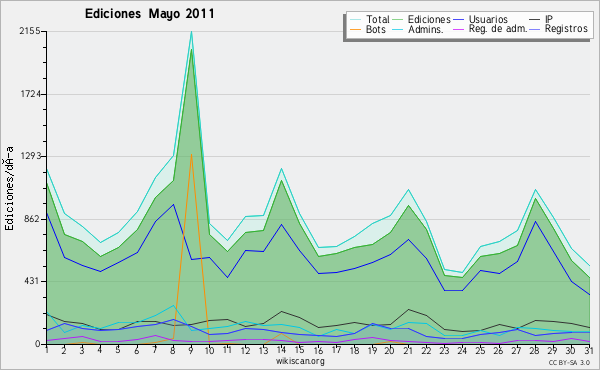Viewport: 600px width, 370px height.
Task: Click the blue Usuarios line peak at day 8
Action: (173, 204)
